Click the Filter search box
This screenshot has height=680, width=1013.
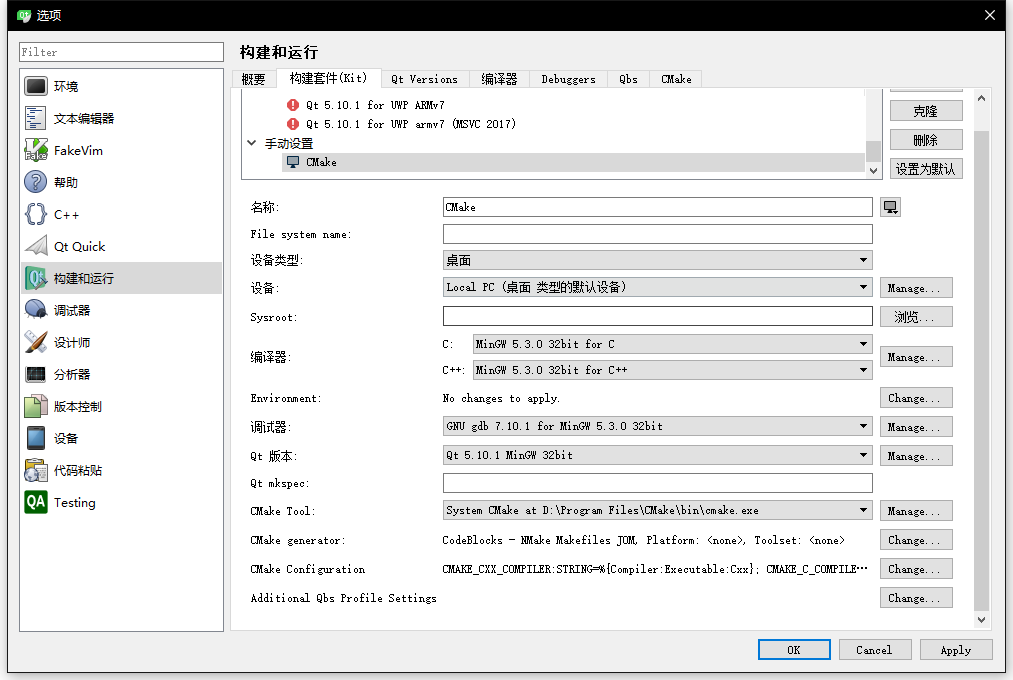[120, 51]
